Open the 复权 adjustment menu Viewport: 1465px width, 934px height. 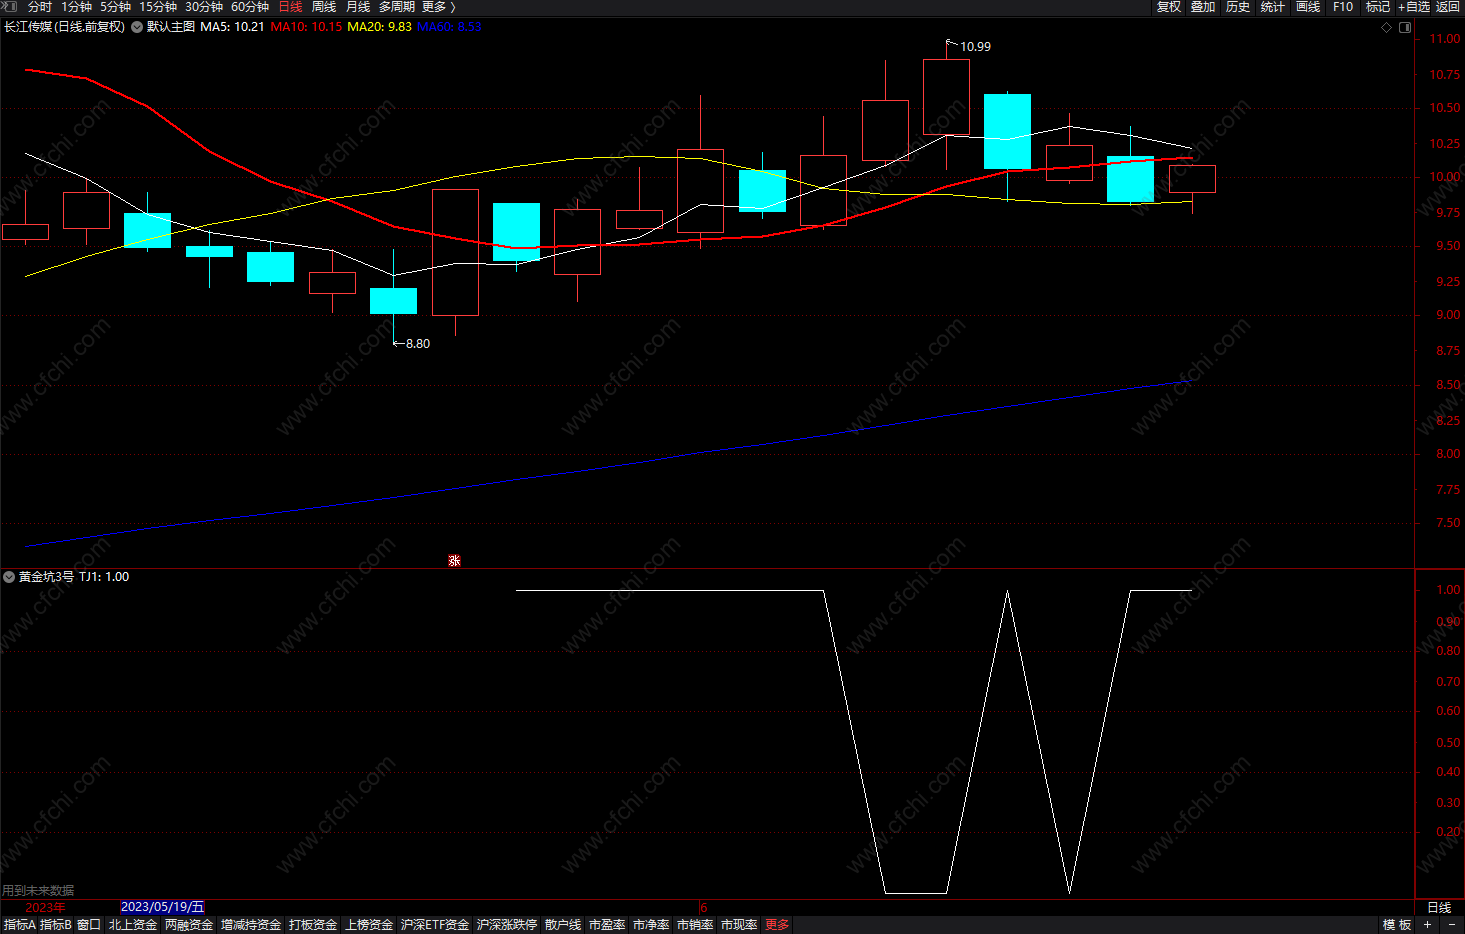pyautogui.click(x=1169, y=7)
